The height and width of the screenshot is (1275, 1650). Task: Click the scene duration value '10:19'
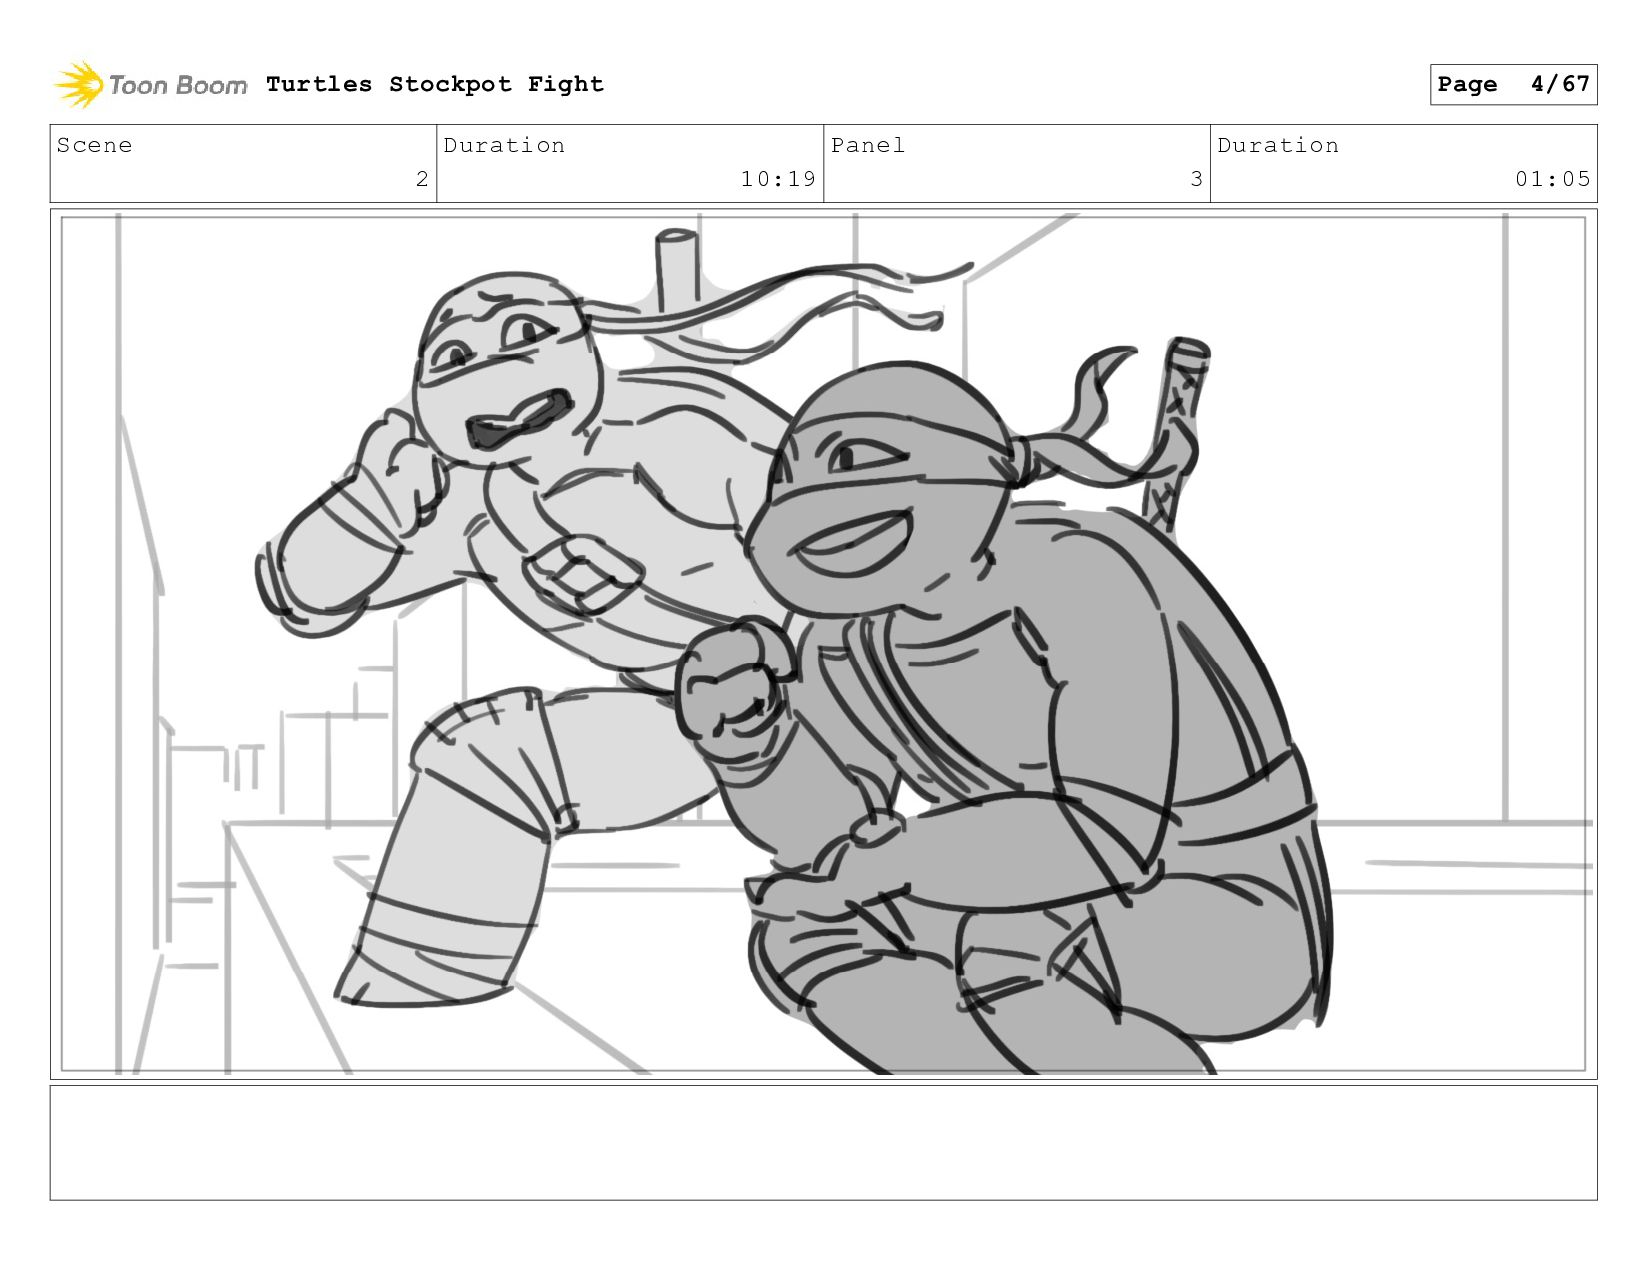point(778,179)
